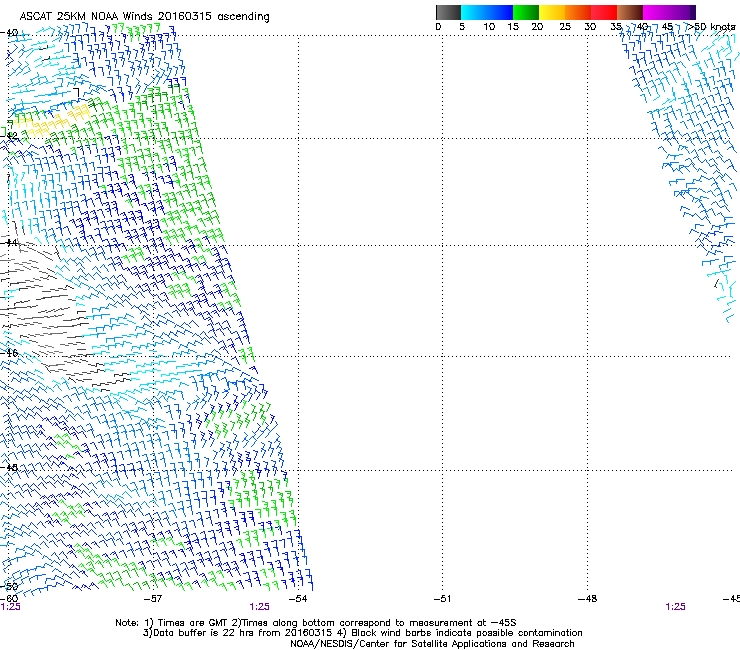
Task: Click the '-60' longitude label on the bottom axis
Action: coord(9,599)
